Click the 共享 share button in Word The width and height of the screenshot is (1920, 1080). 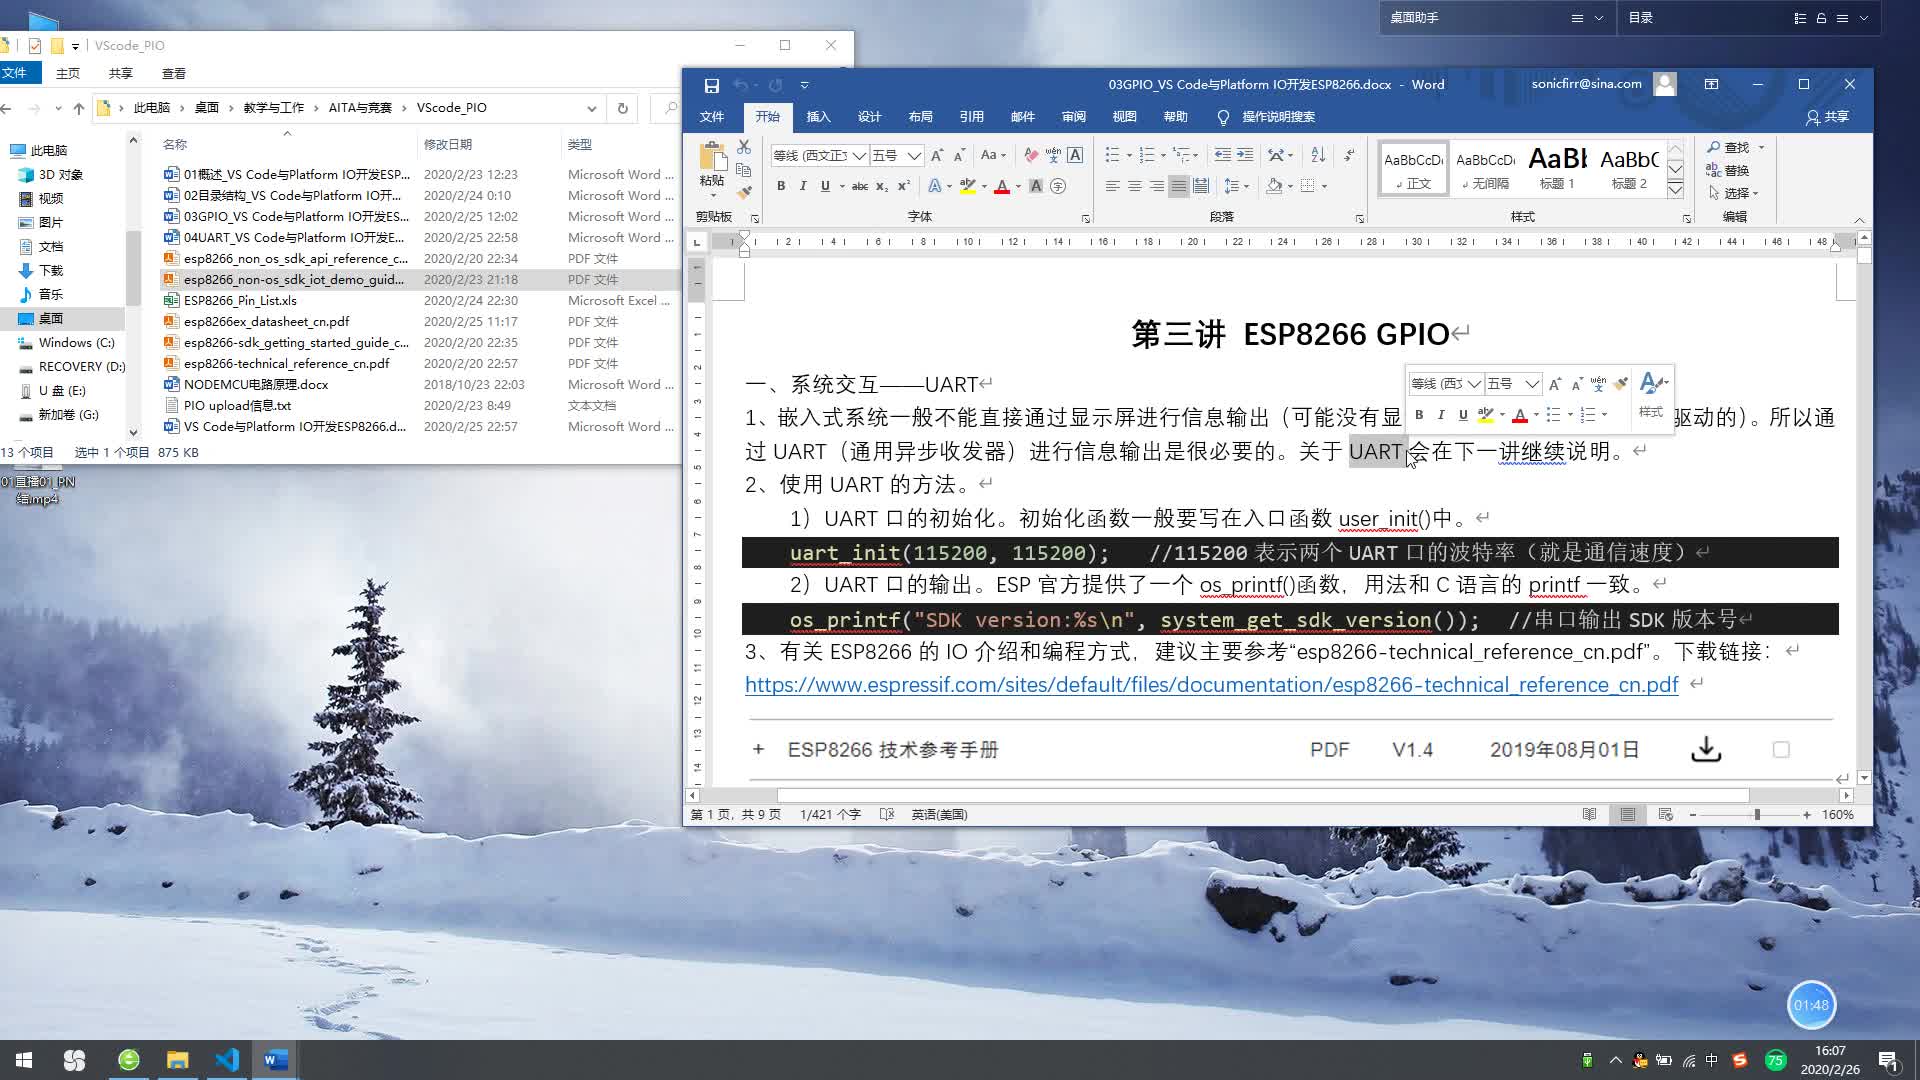[1828, 117]
